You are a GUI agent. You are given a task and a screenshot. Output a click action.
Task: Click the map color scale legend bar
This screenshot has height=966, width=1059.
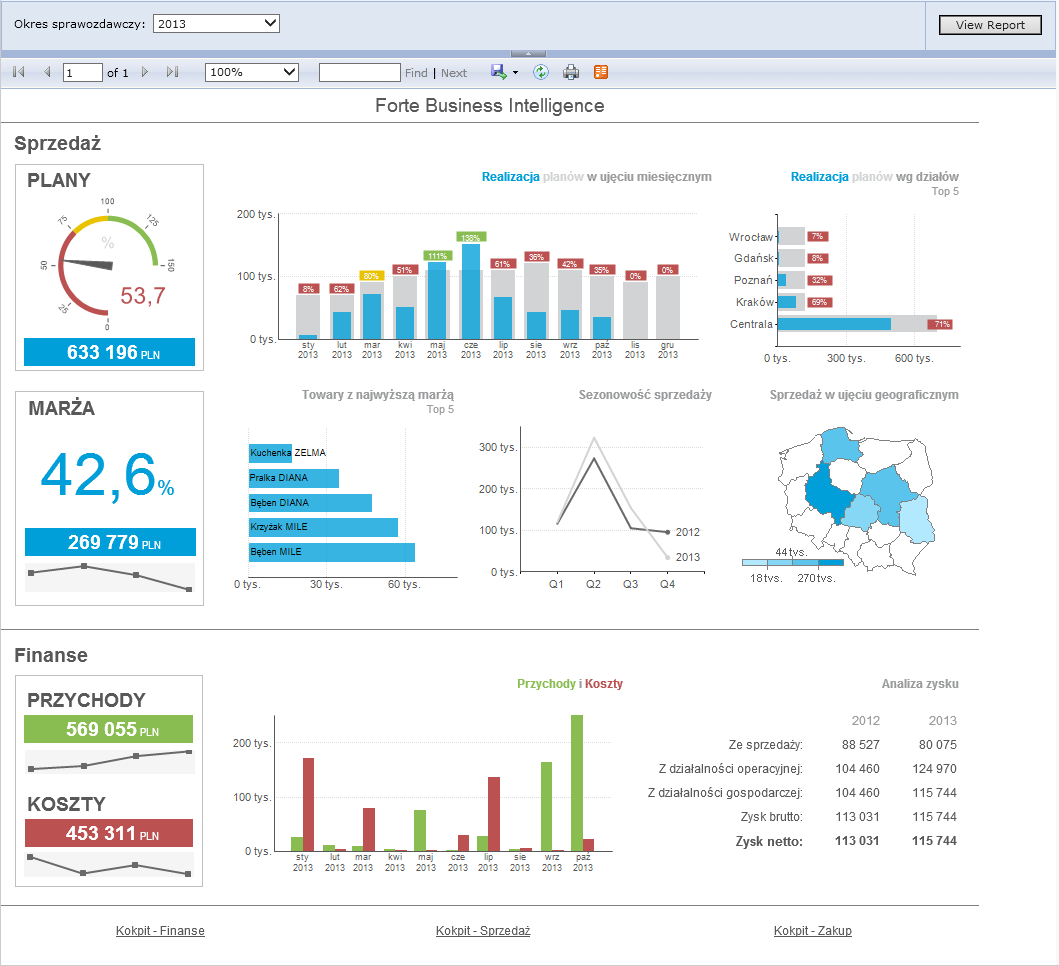click(x=793, y=562)
